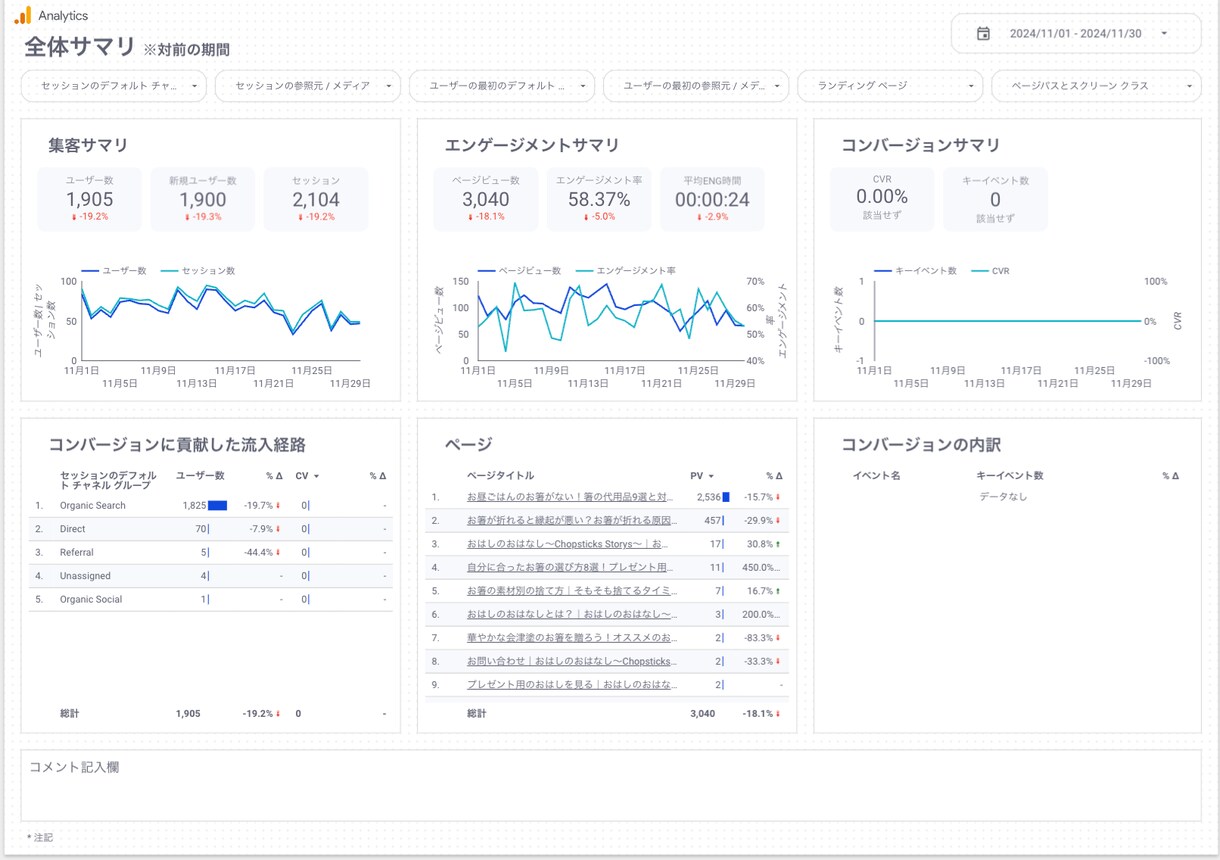Toggle the ユーザー数 legend in acquisition chart
This screenshot has height=860, width=1220.
point(114,271)
